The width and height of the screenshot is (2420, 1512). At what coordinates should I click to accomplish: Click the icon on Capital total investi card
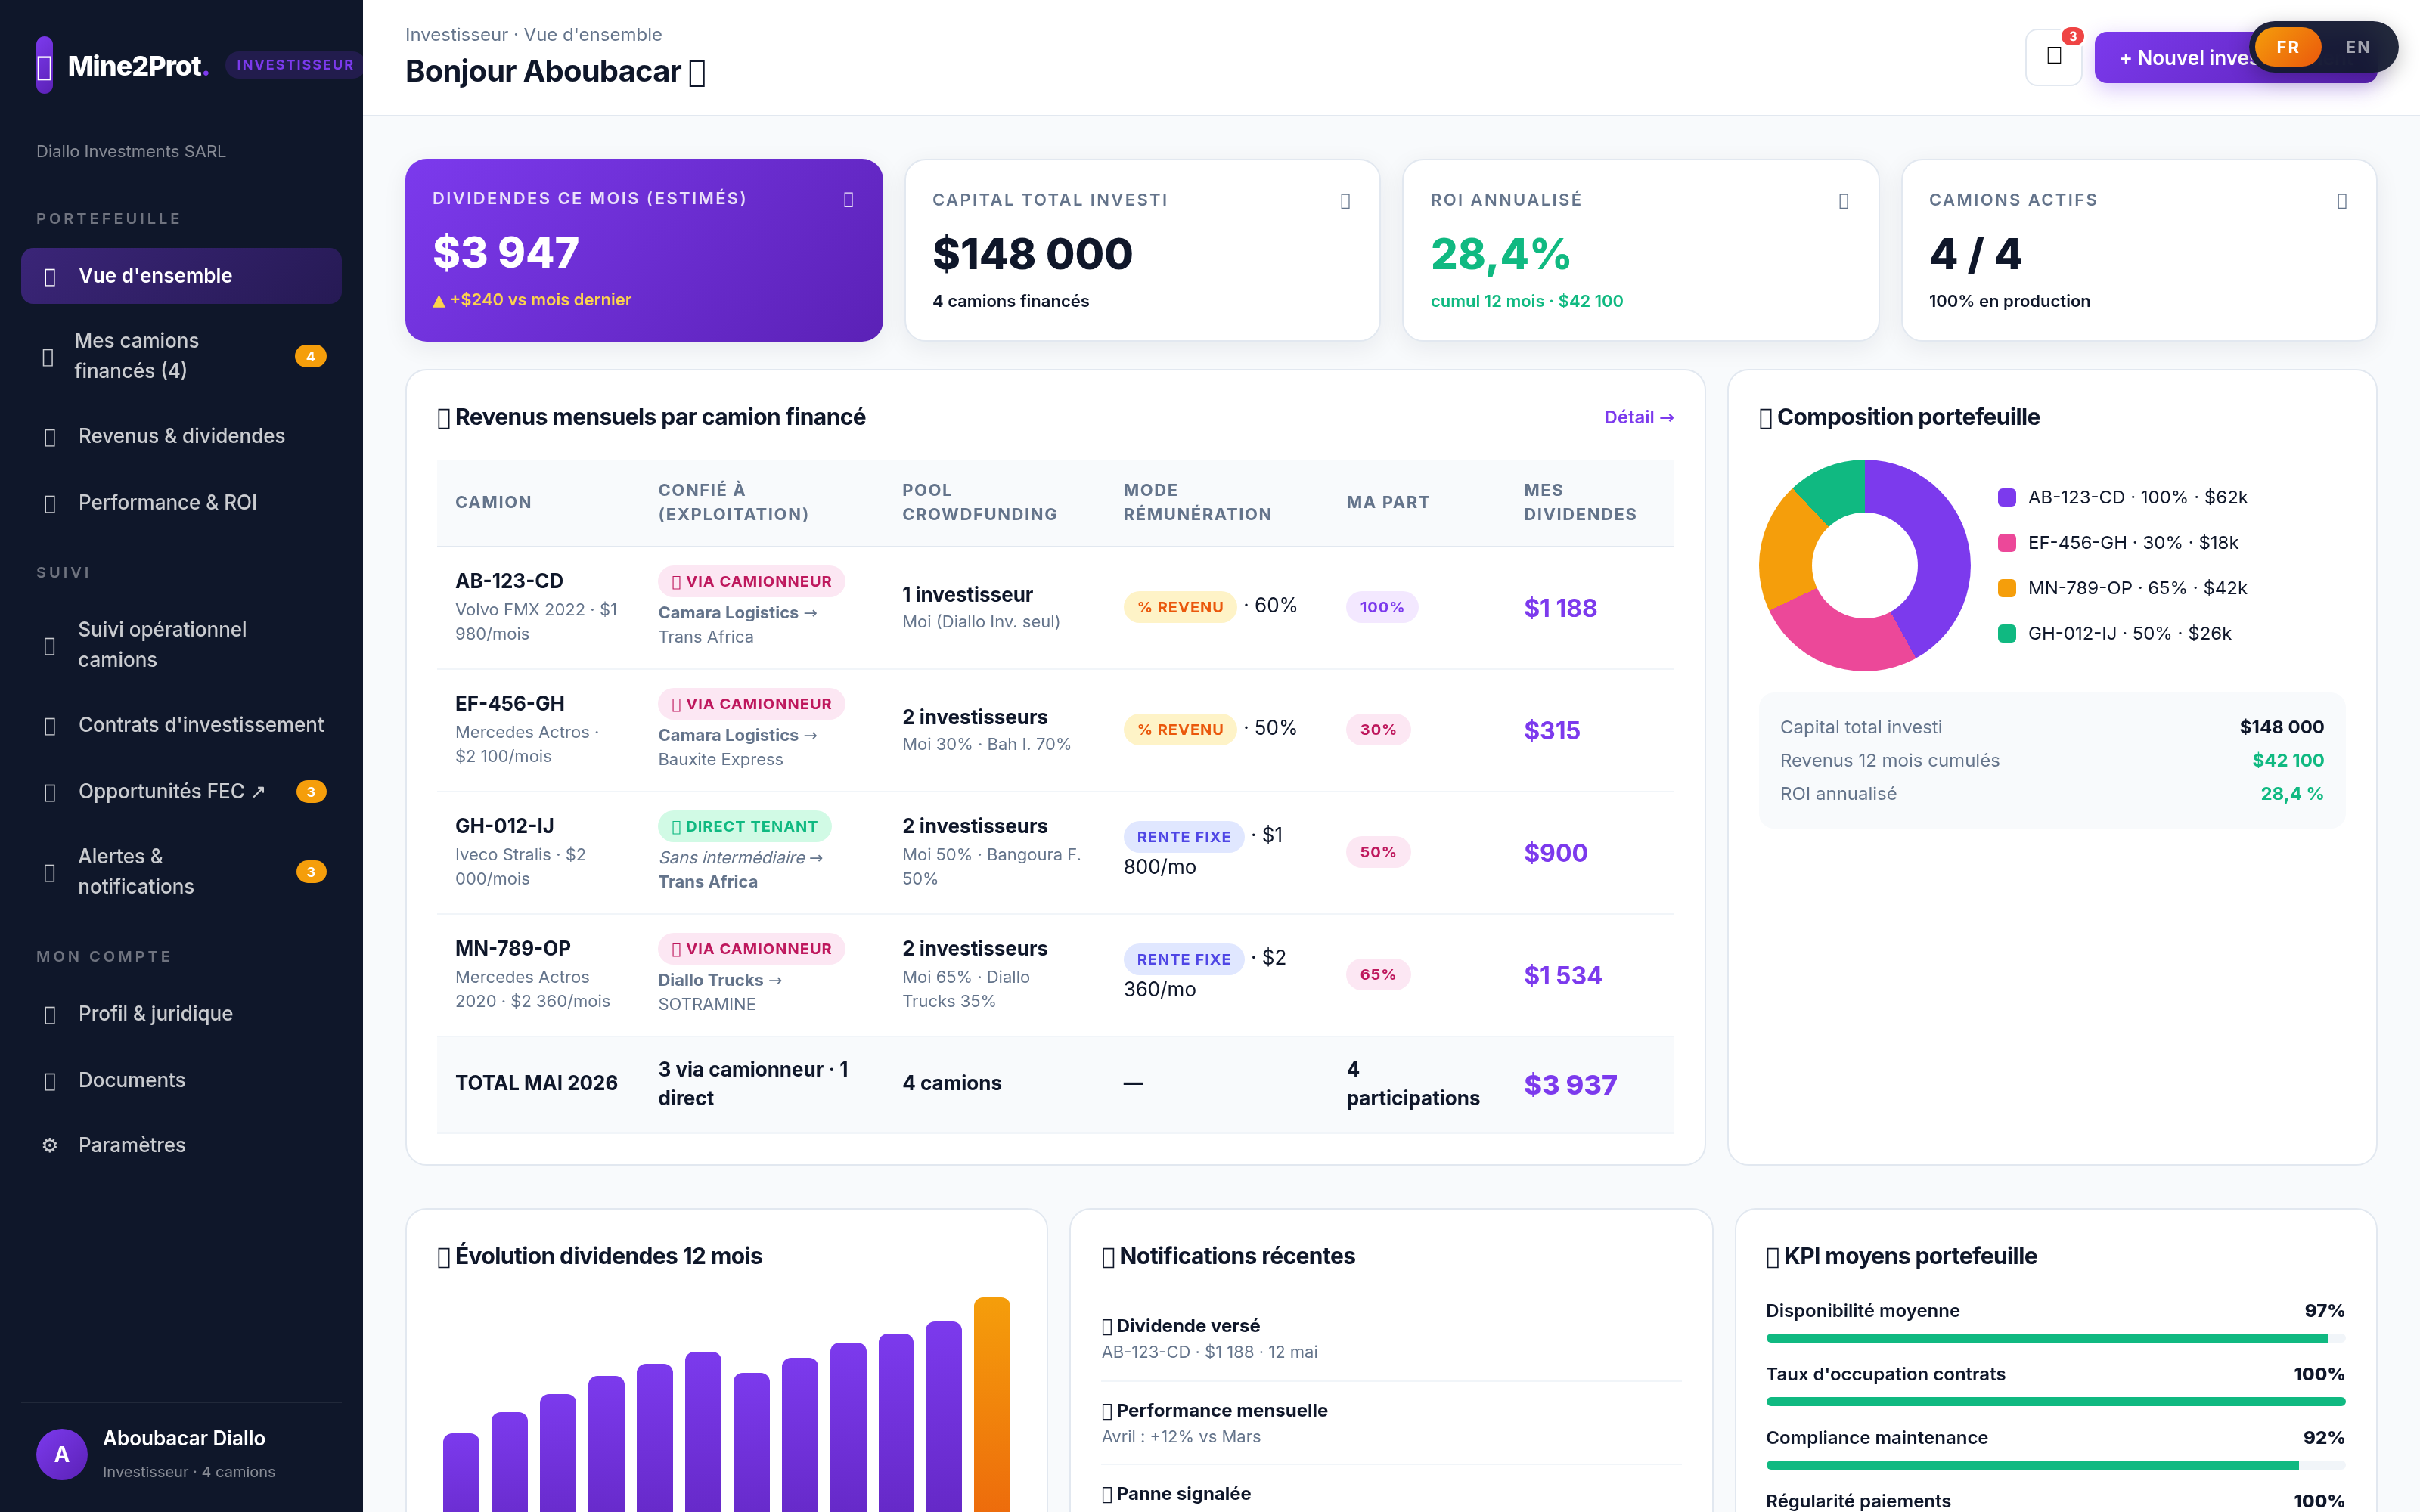click(1345, 201)
